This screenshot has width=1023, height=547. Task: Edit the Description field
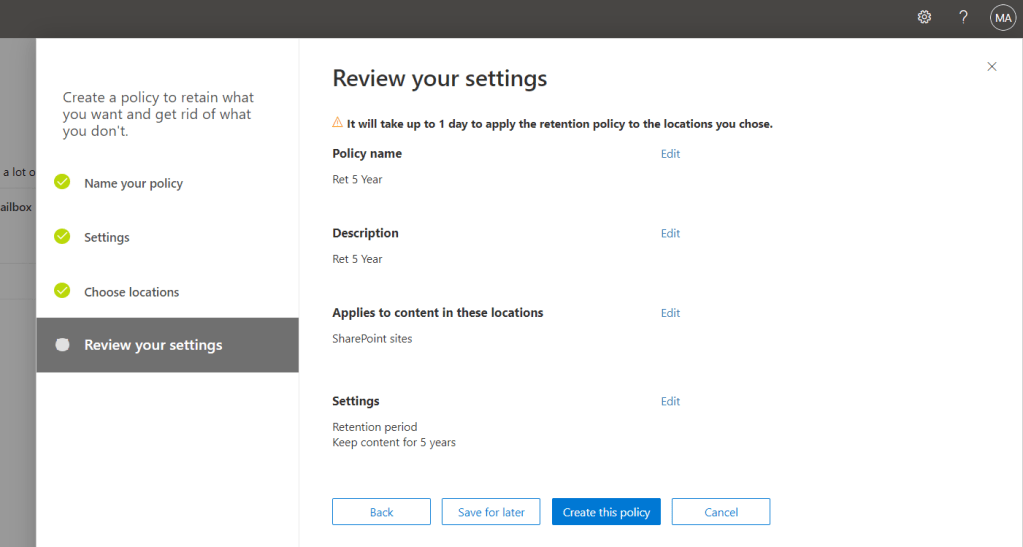coord(670,233)
